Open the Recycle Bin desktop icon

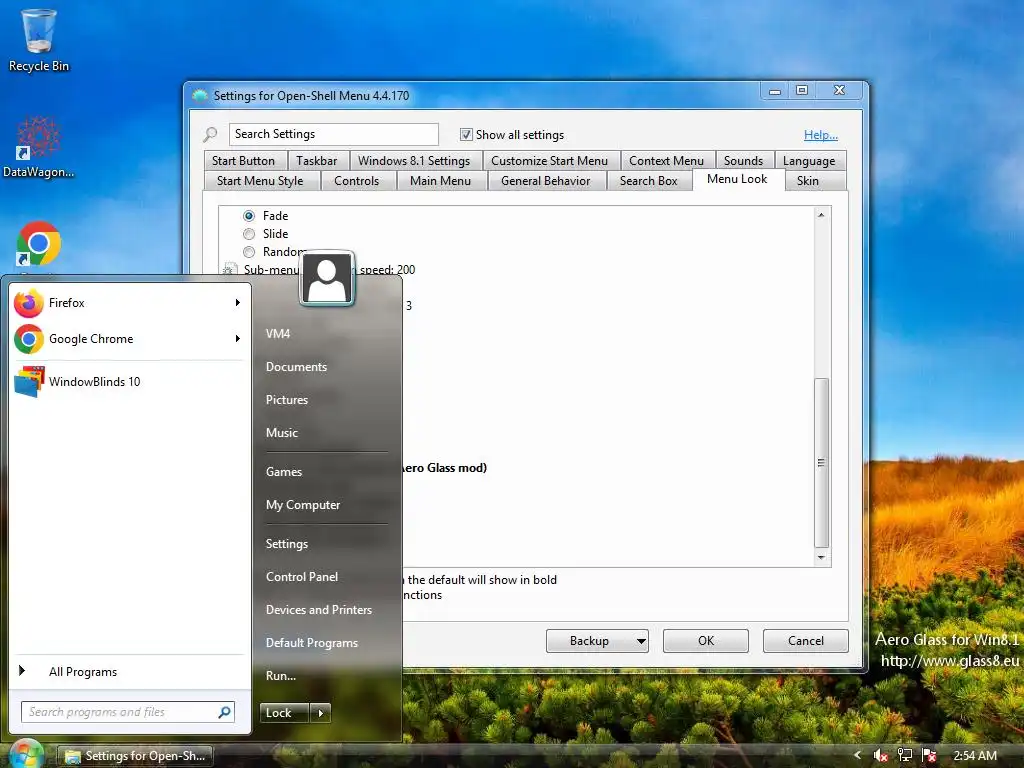(x=39, y=40)
